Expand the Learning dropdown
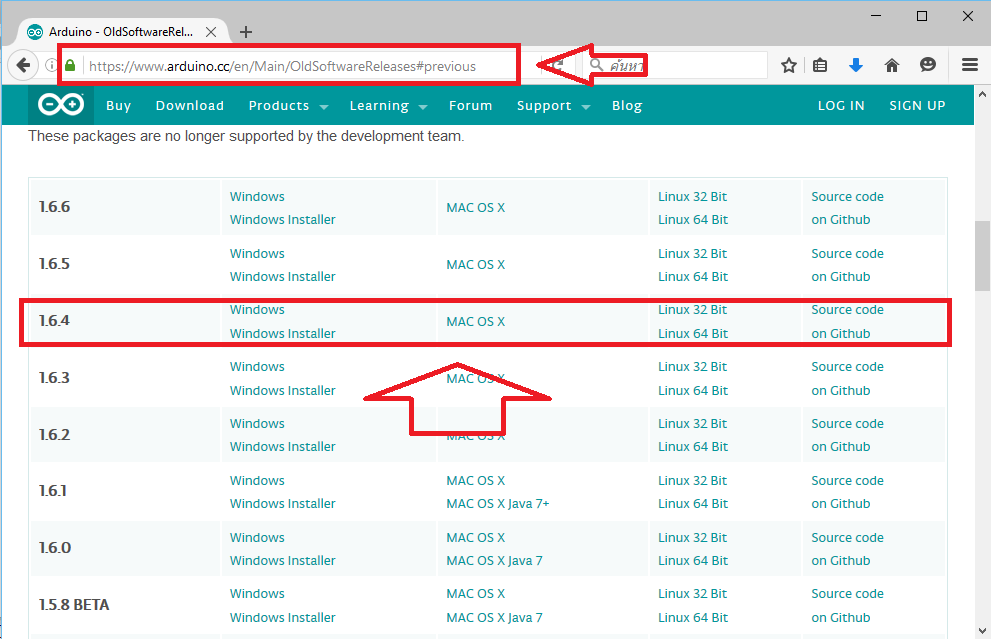Screen dimensions: 991x639 tap(388, 106)
